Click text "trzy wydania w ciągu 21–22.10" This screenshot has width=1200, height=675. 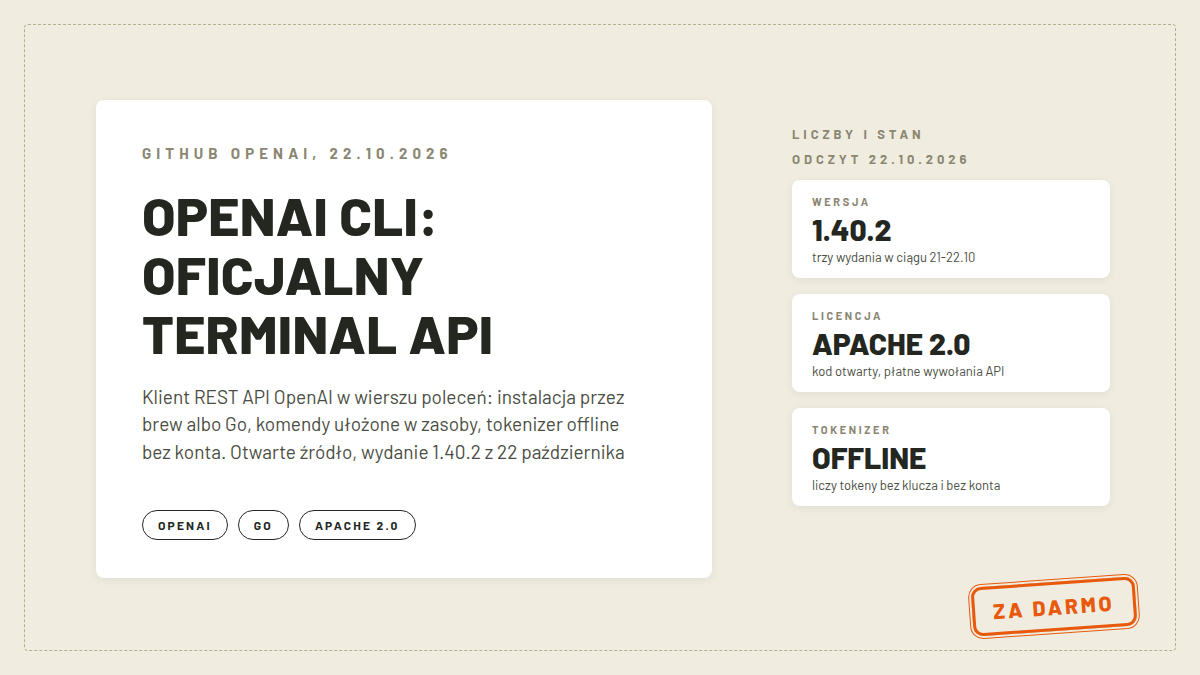pos(893,258)
